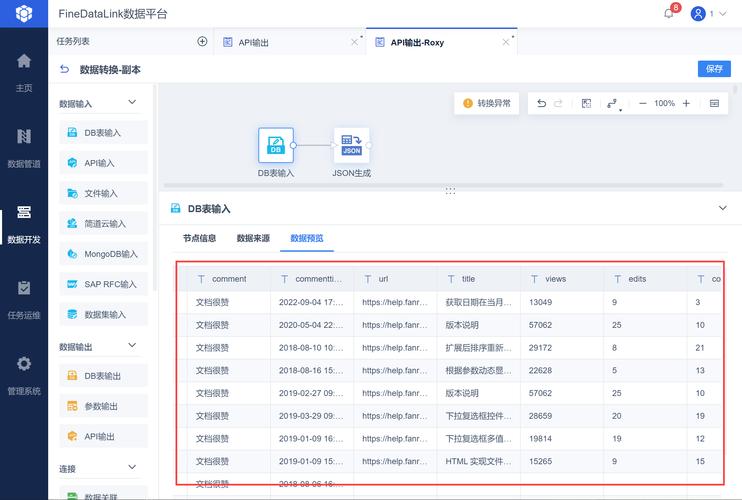
Task: Open the 数据预览 tab
Action: 307,238
